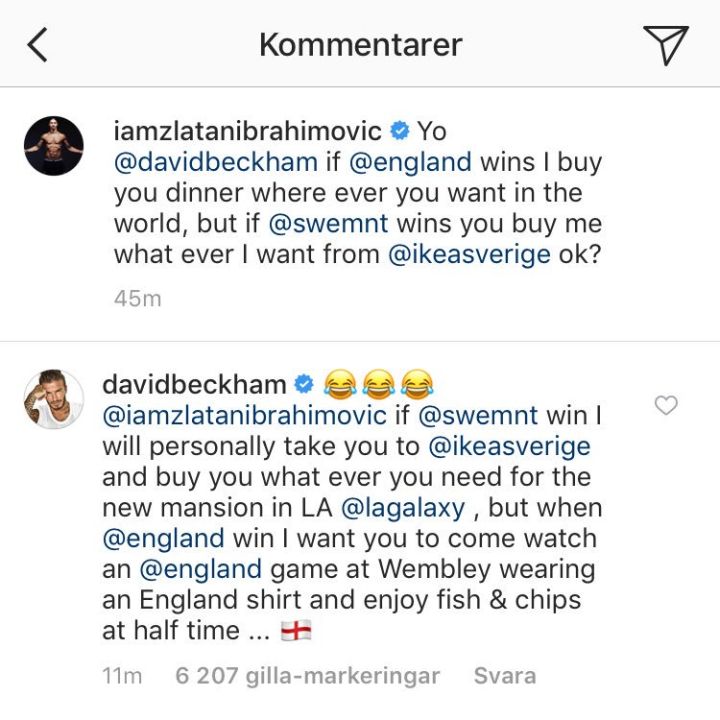Open the @england mention in Zlatan's comment
720x720 pixels.
tap(411, 163)
